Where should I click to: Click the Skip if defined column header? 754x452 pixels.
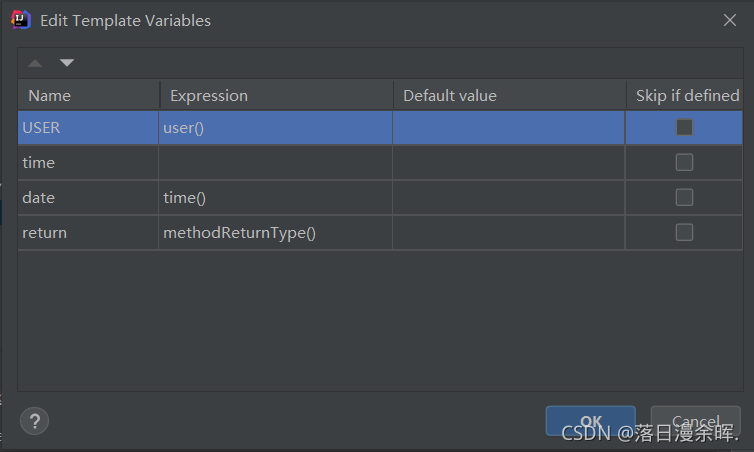(687, 95)
